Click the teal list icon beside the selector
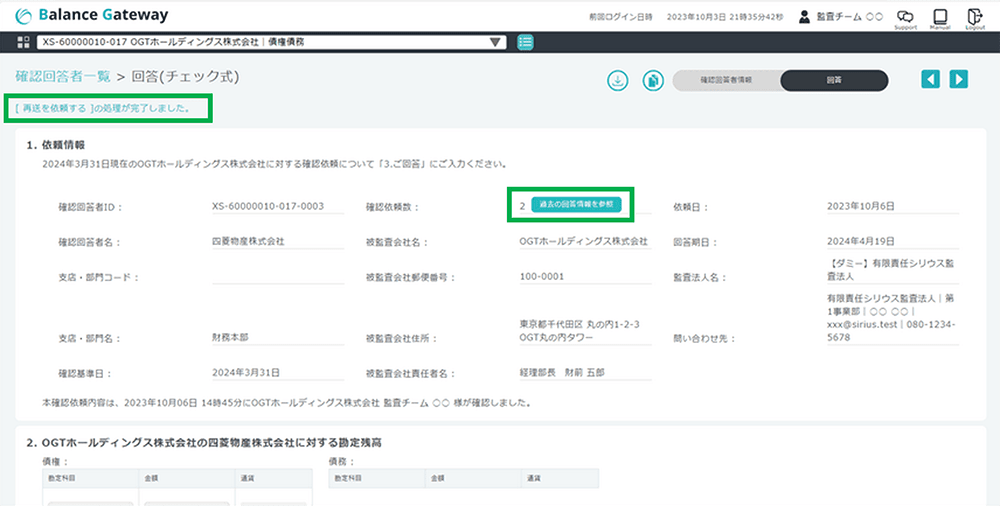 (525, 42)
